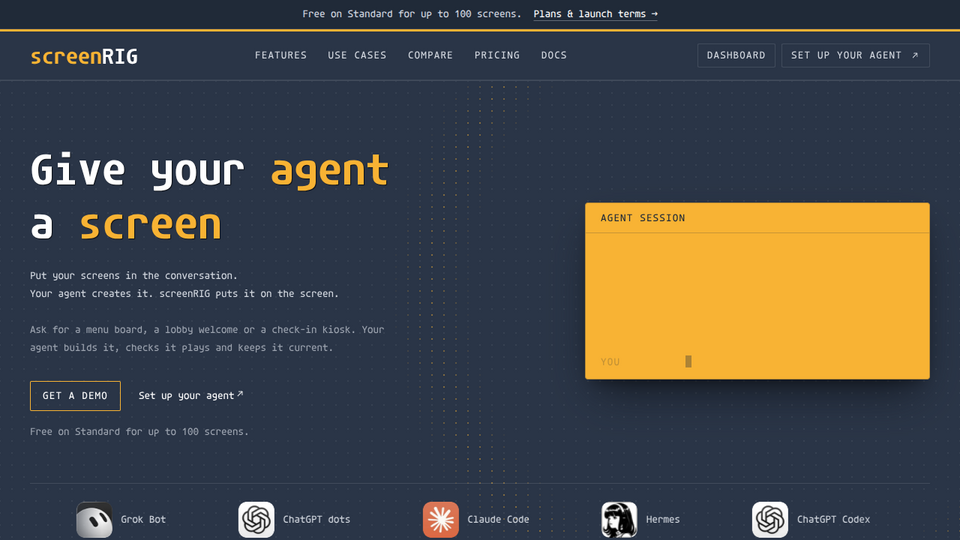Click the 'ChatGPT Codex' label
The width and height of the screenshot is (960, 540).
click(x=833, y=520)
